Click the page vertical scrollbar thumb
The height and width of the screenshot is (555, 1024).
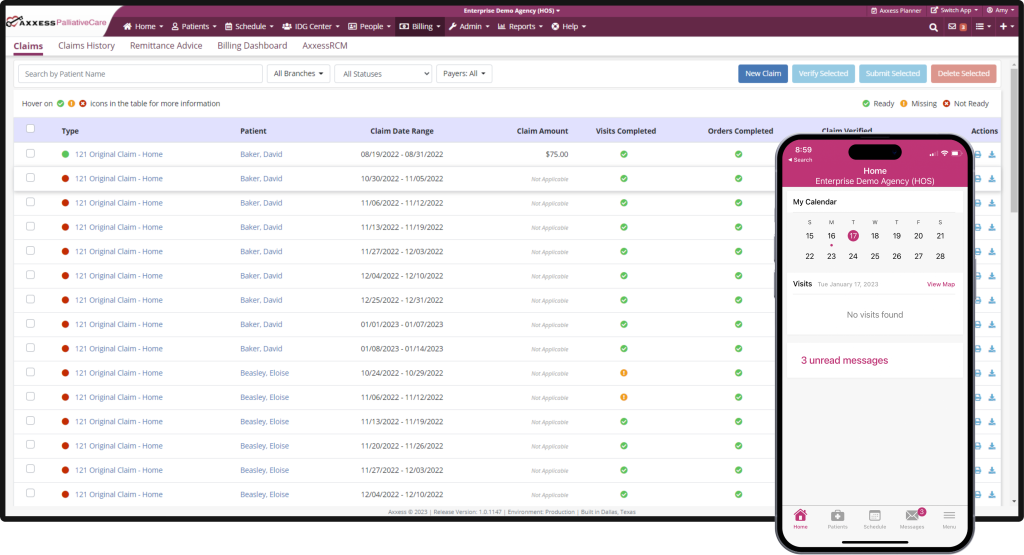(x=1014, y=140)
